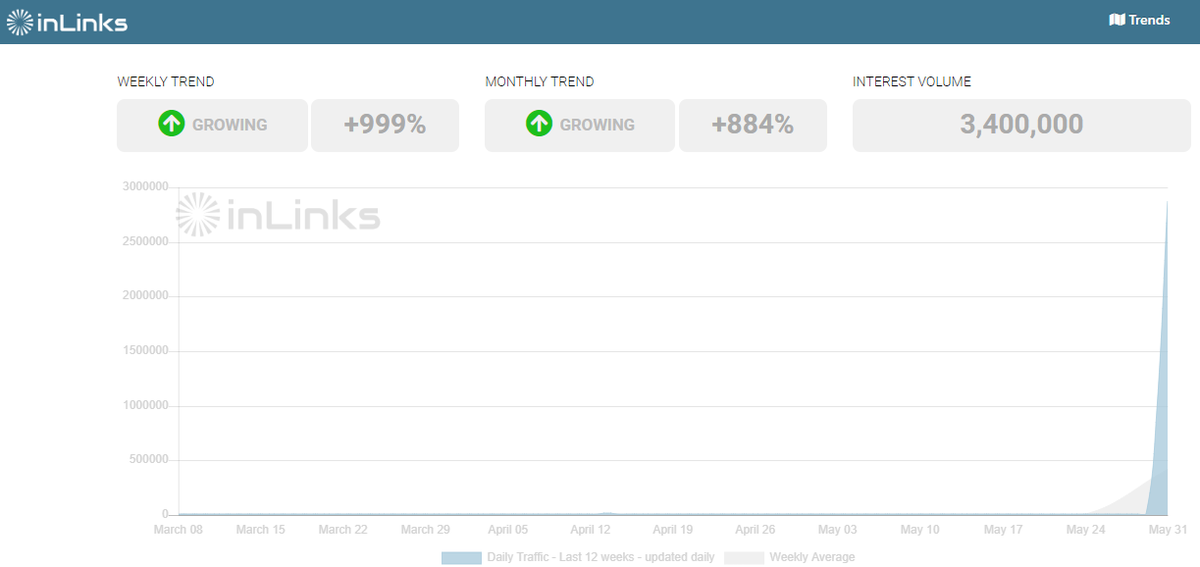Image resolution: width=1200 pixels, height=567 pixels.
Task: Click the April 05 axis label
Action: (508, 530)
